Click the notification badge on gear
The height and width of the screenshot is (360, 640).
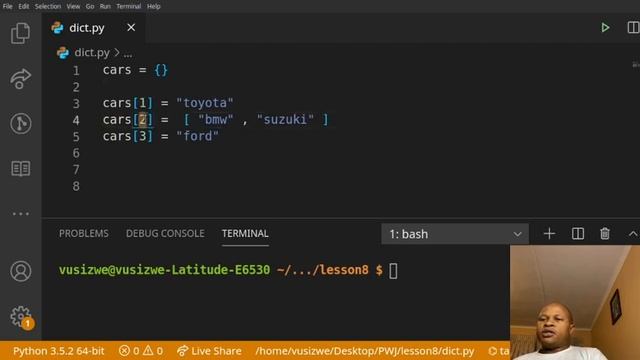(x=27, y=324)
